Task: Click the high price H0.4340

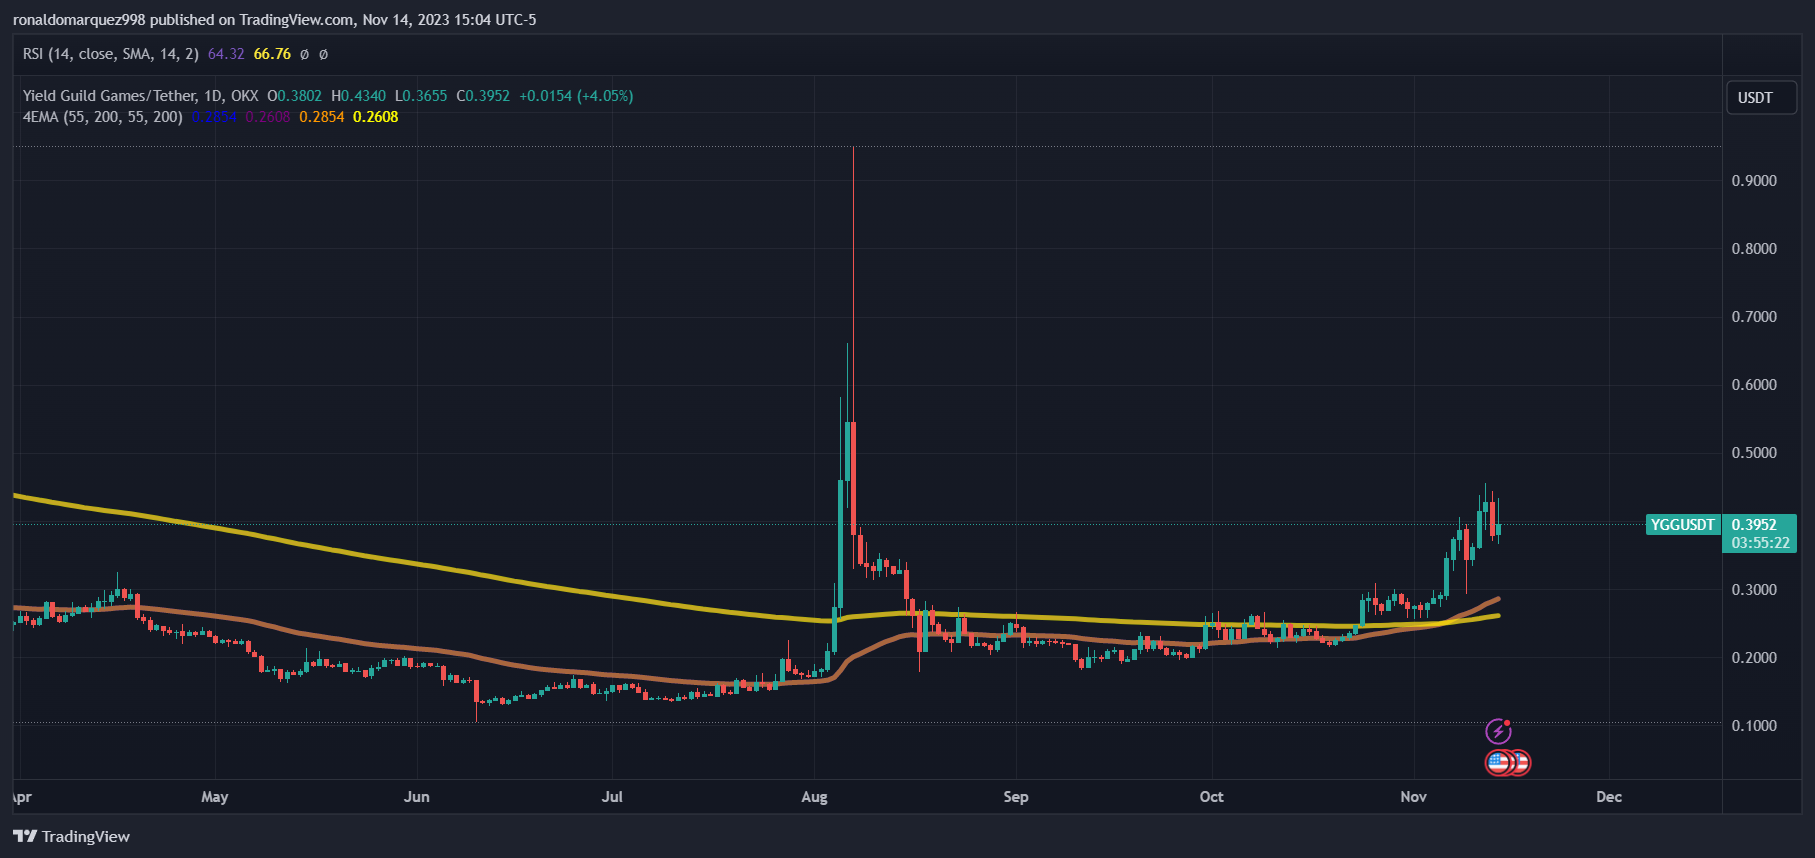Action: (x=359, y=96)
